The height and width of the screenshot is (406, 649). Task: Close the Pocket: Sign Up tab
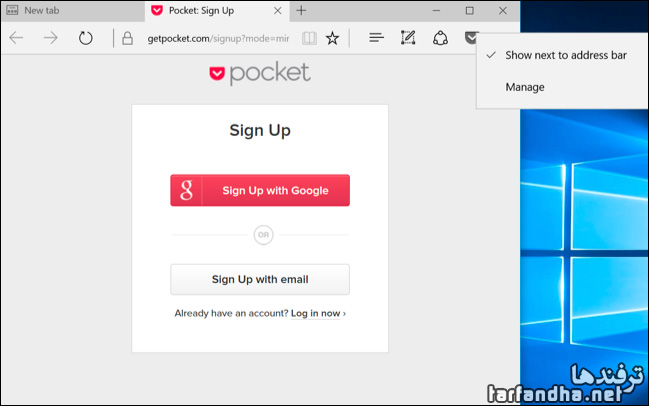(x=278, y=11)
